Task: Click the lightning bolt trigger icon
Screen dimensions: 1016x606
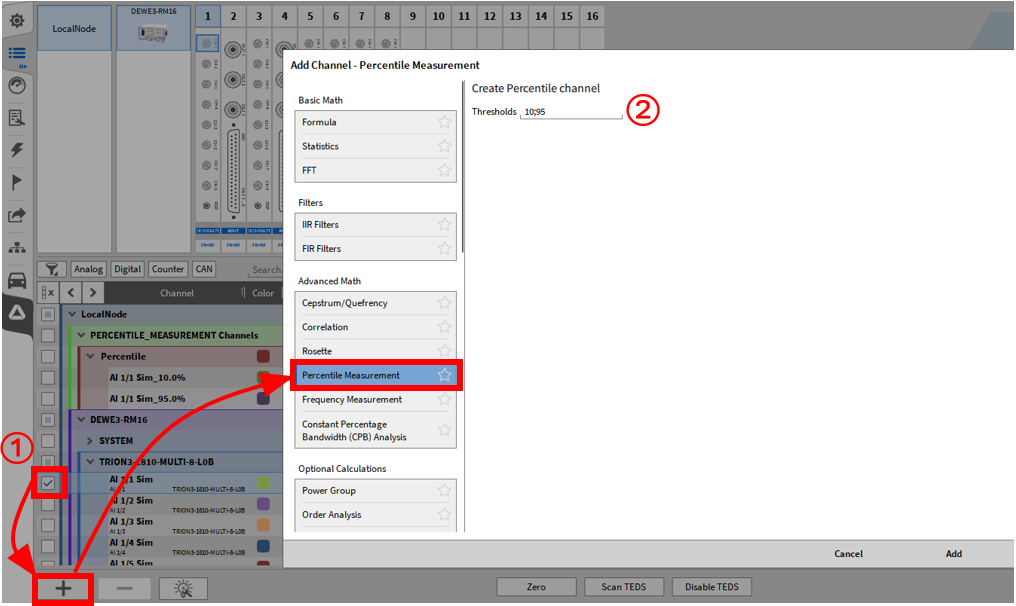Action: [17, 150]
